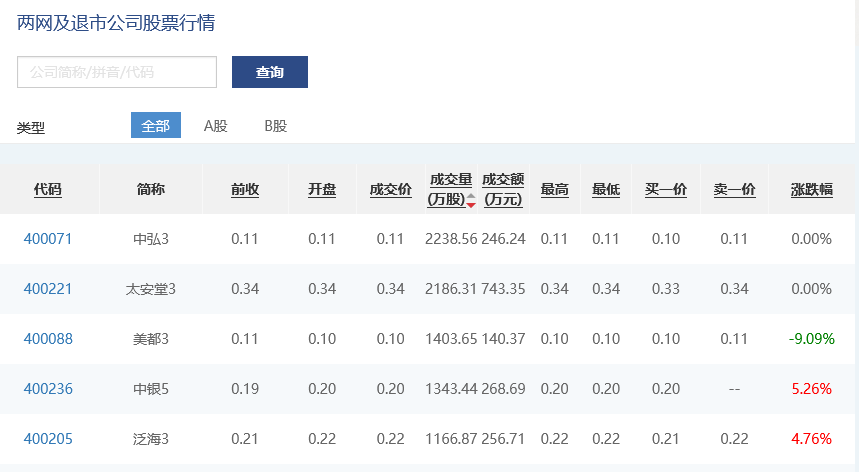Open stock code 400205 link
859x472 pixels.
[48, 439]
